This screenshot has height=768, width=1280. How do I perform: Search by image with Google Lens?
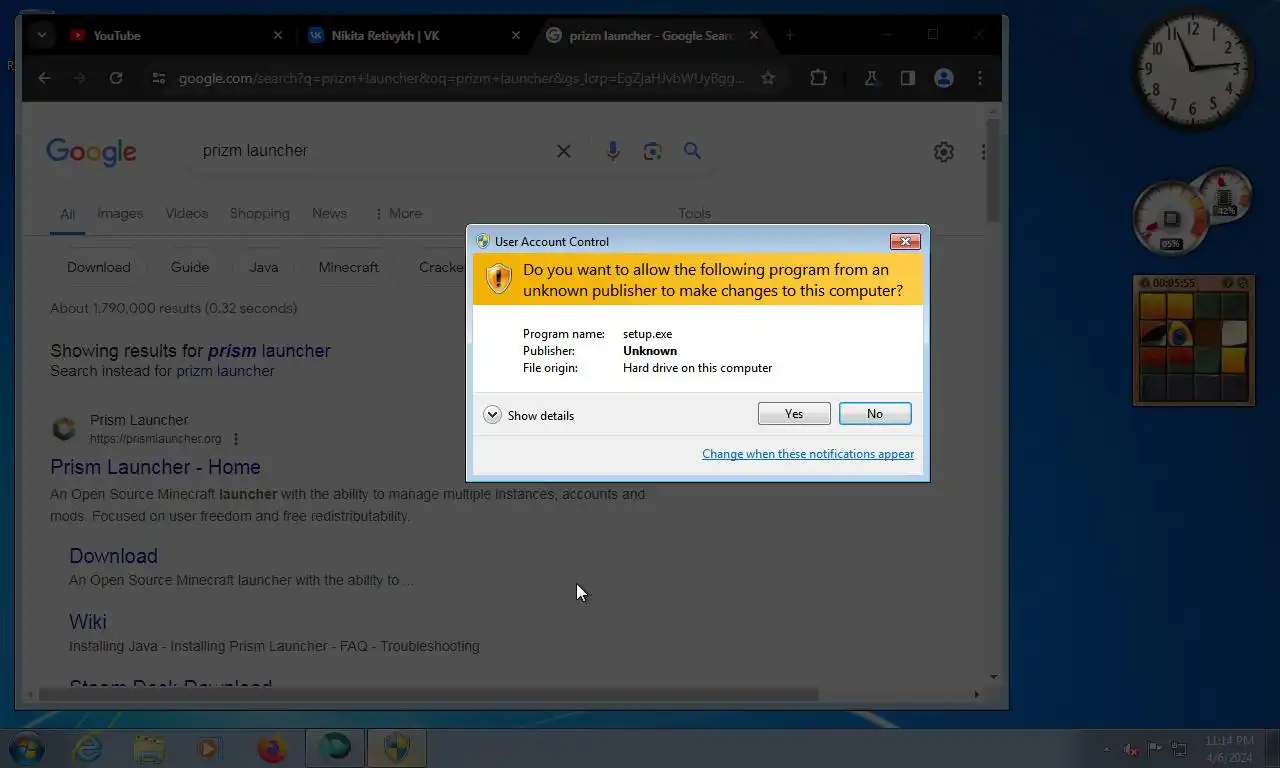653,151
